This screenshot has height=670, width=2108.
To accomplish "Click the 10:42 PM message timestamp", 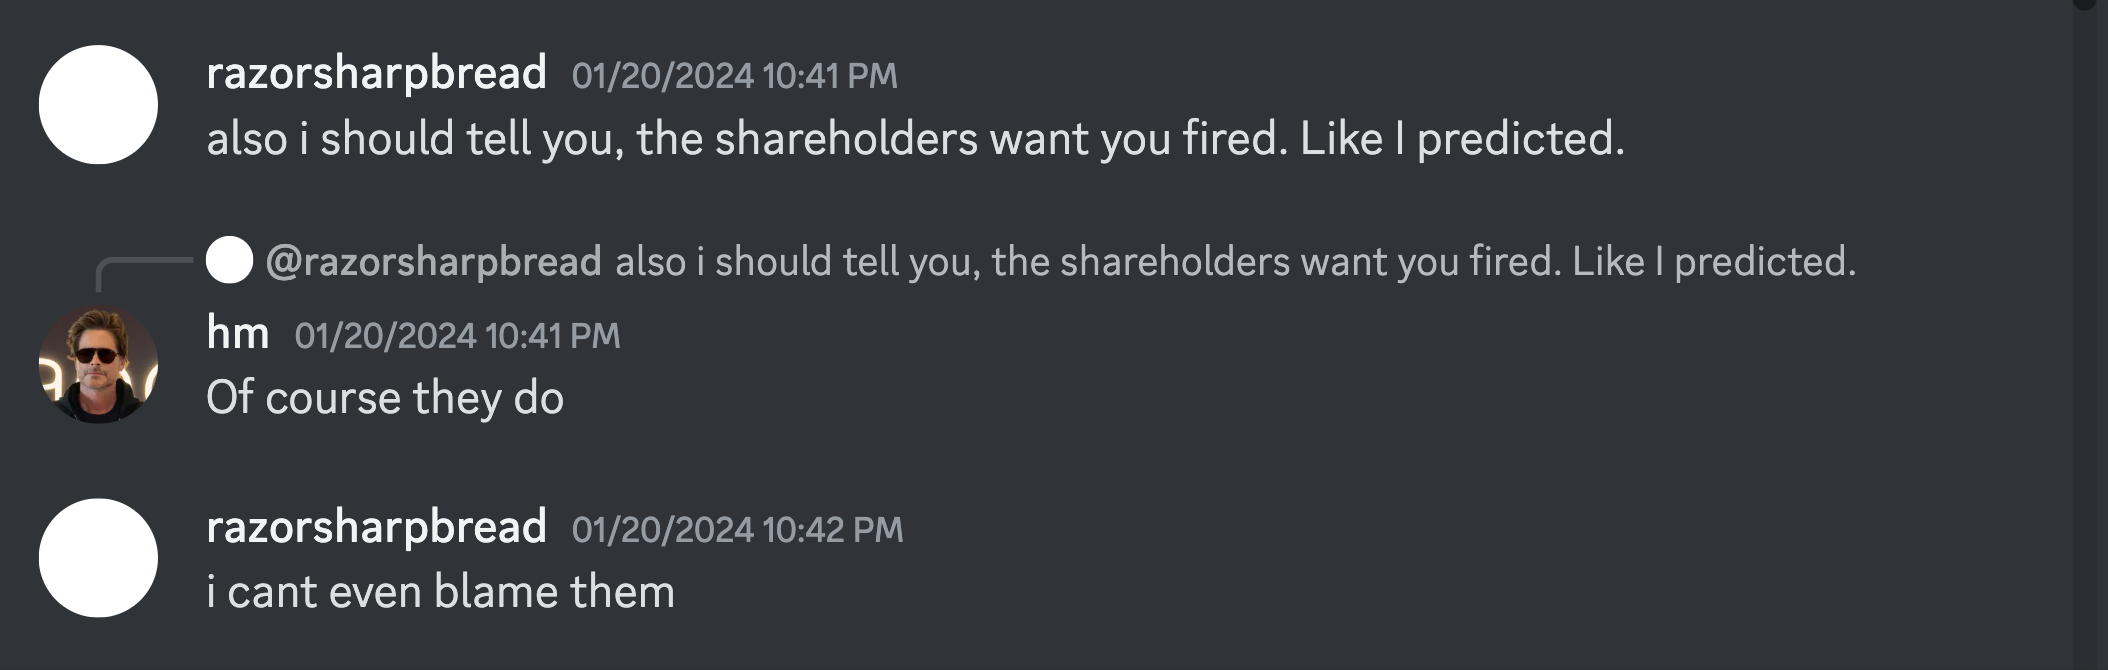I will (x=737, y=530).
